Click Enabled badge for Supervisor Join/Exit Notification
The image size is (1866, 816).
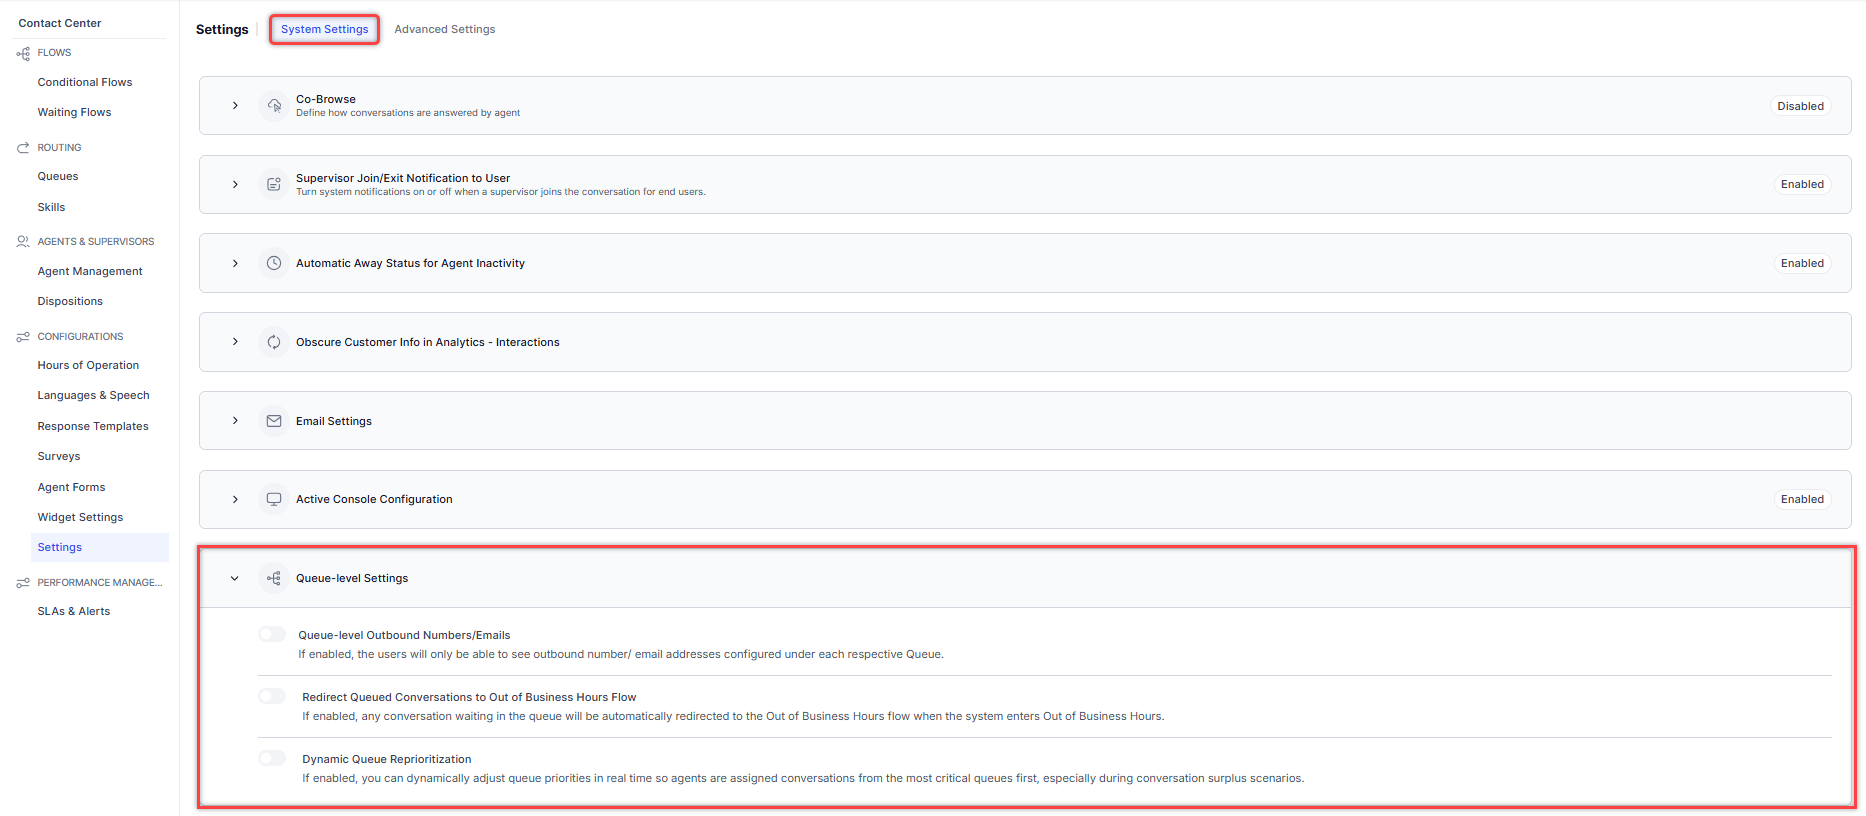point(1802,184)
